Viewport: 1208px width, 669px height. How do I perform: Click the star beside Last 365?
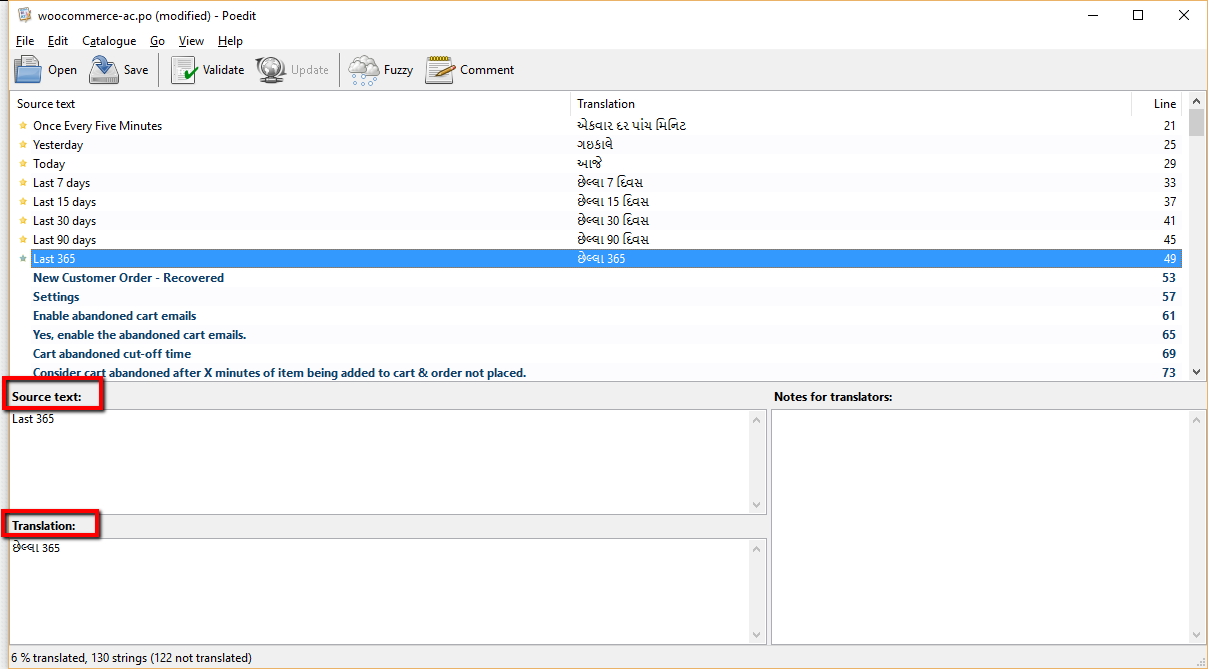pyautogui.click(x=23, y=259)
